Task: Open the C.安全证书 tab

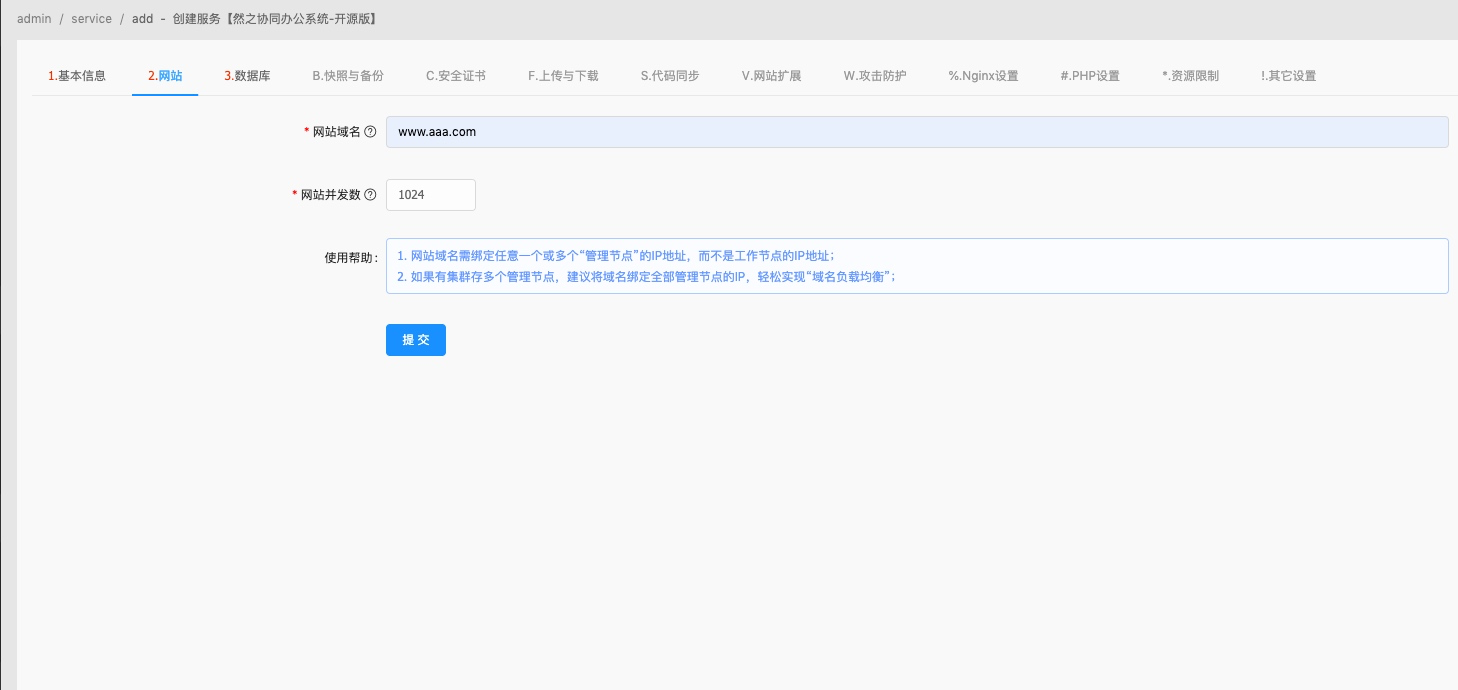Action: tap(455, 75)
